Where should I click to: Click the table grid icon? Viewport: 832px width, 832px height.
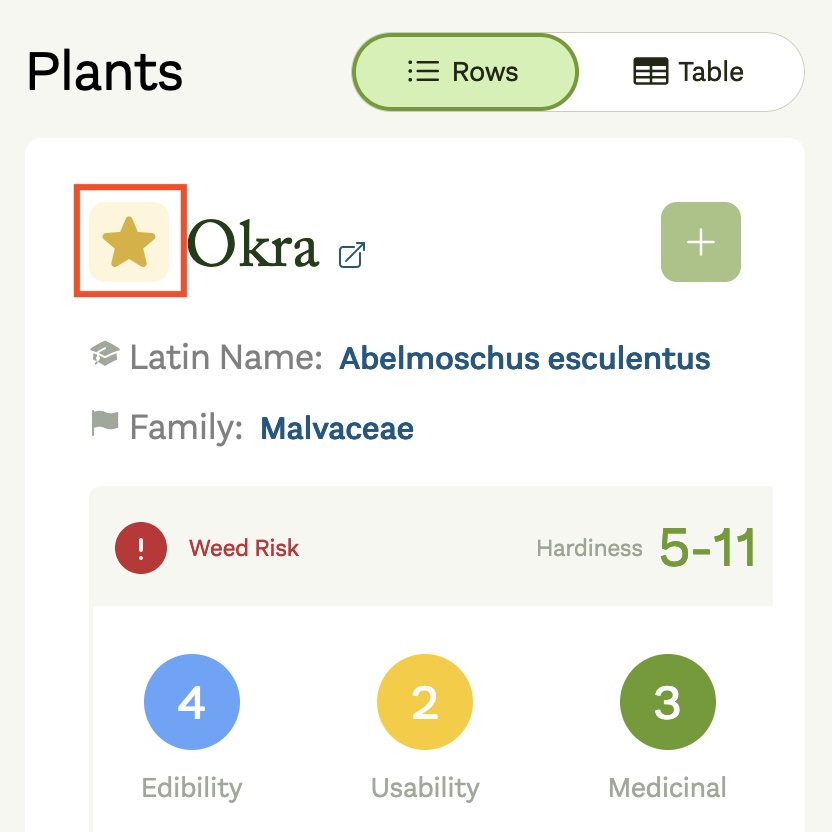point(651,72)
